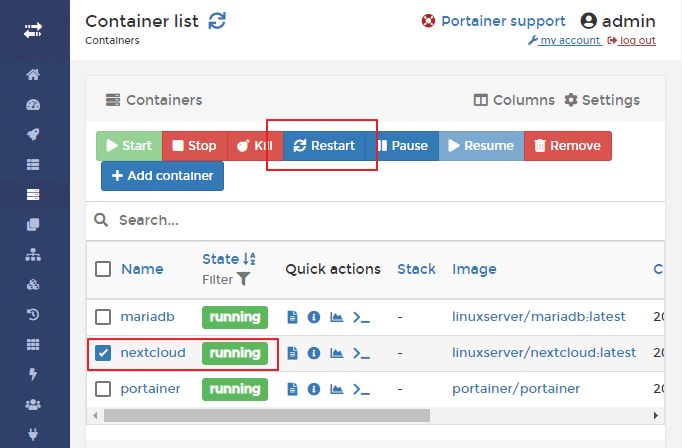Click the running badge for mariadb
This screenshot has height=448, width=682.
(x=235, y=317)
